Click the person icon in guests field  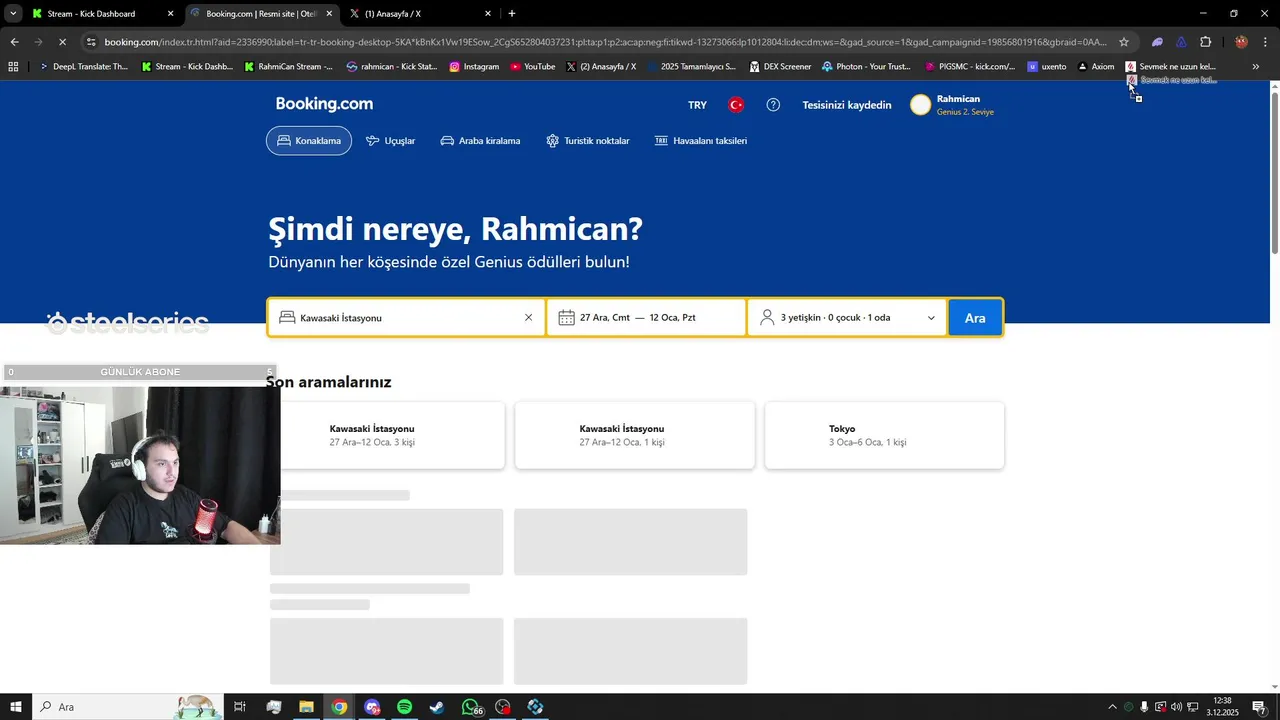click(x=767, y=318)
